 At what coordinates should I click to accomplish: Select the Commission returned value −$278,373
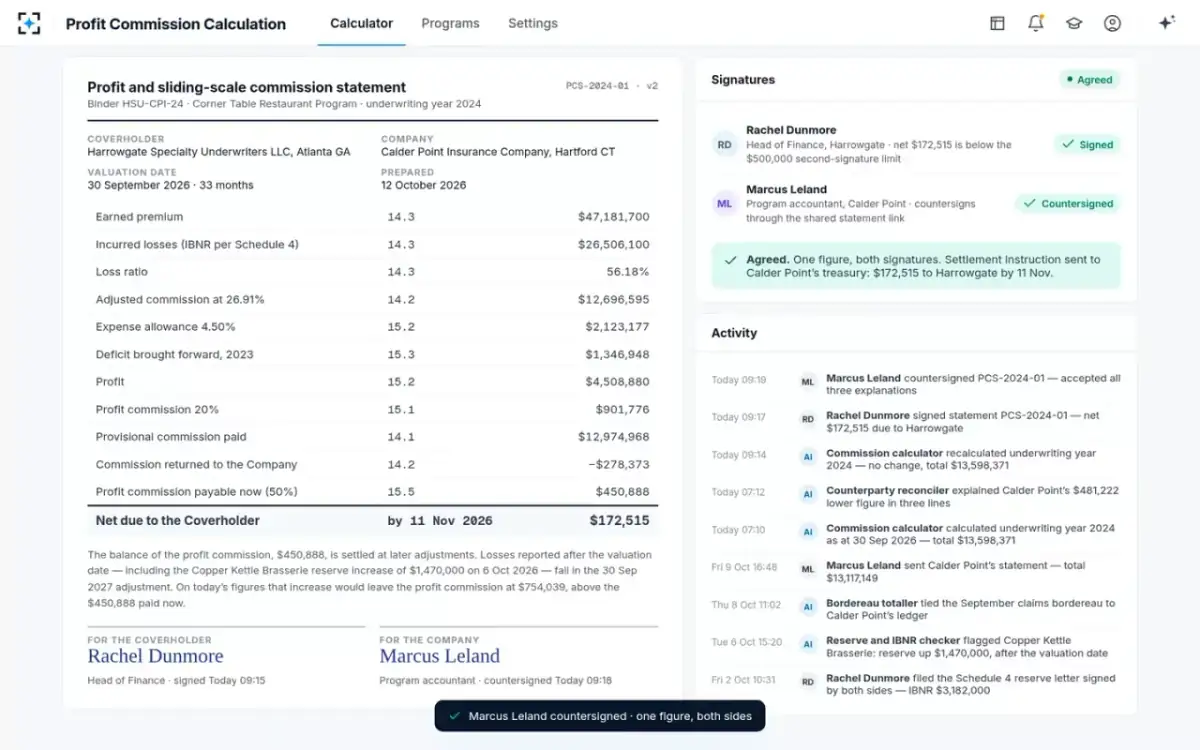[619, 464]
